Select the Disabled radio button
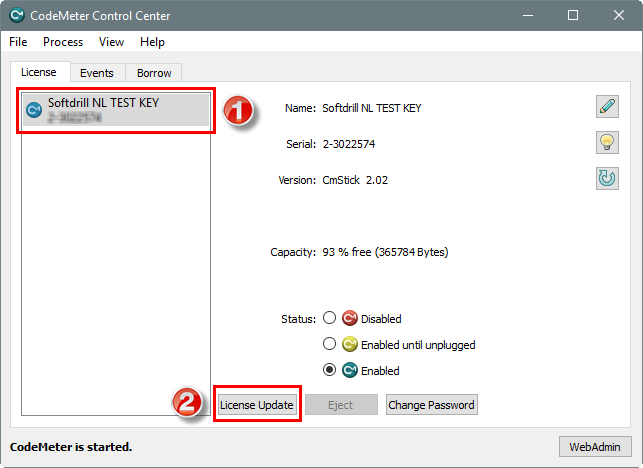Viewport: 643px width, 468px height. coord(329,319)
